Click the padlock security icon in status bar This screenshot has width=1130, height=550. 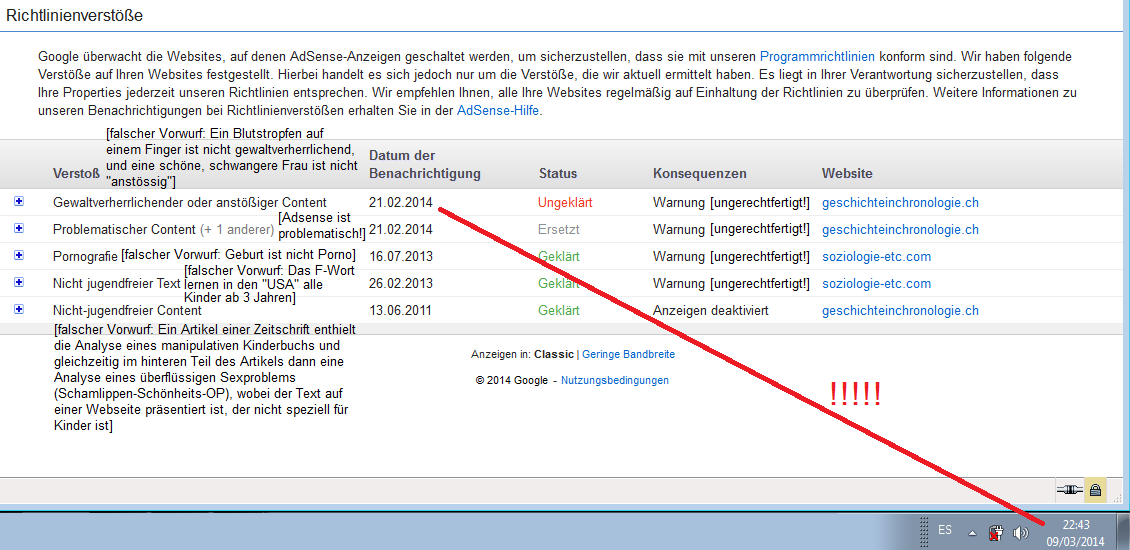coord(1095,490)
